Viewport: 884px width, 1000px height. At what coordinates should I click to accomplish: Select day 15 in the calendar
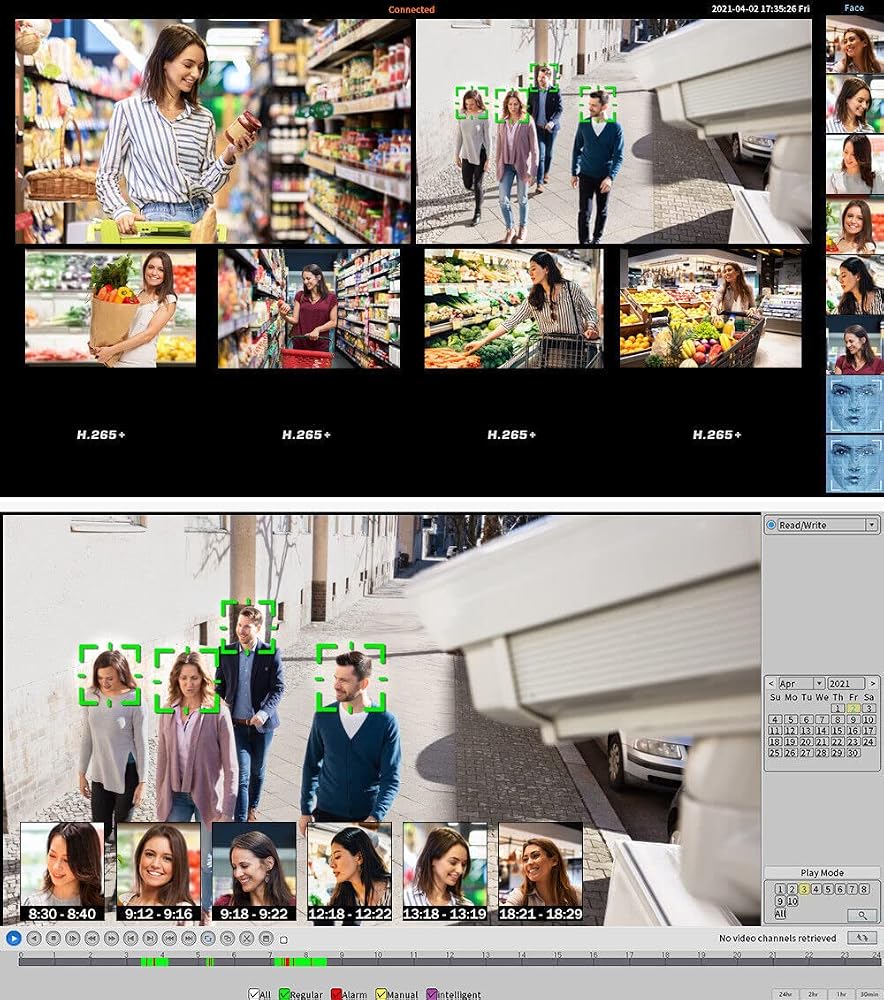pos(837,730)
